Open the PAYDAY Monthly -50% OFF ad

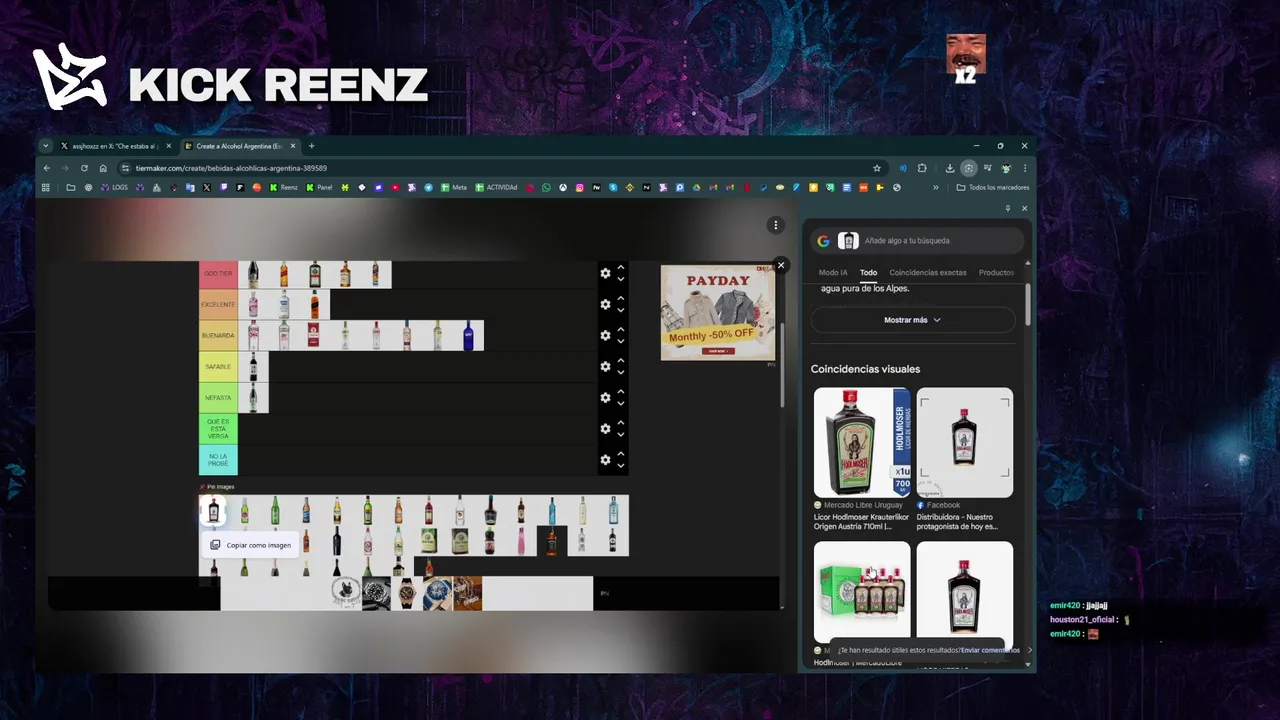718,312
